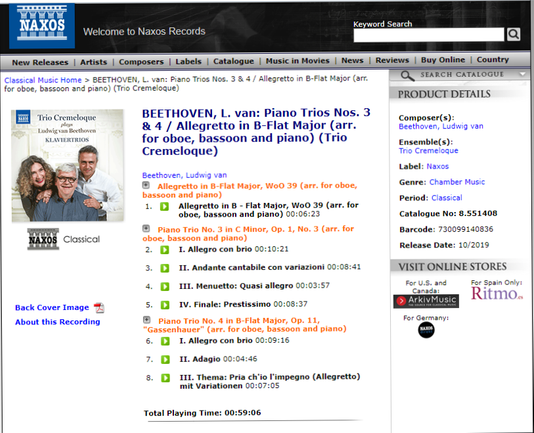Open the Naxos Direct logo for Germany
This screenshot has height=433, width=534.
pos(426,330)
